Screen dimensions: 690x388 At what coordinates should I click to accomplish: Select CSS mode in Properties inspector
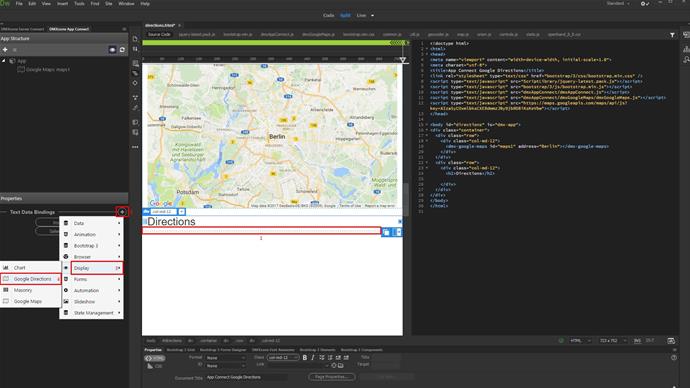coord(155,366)
